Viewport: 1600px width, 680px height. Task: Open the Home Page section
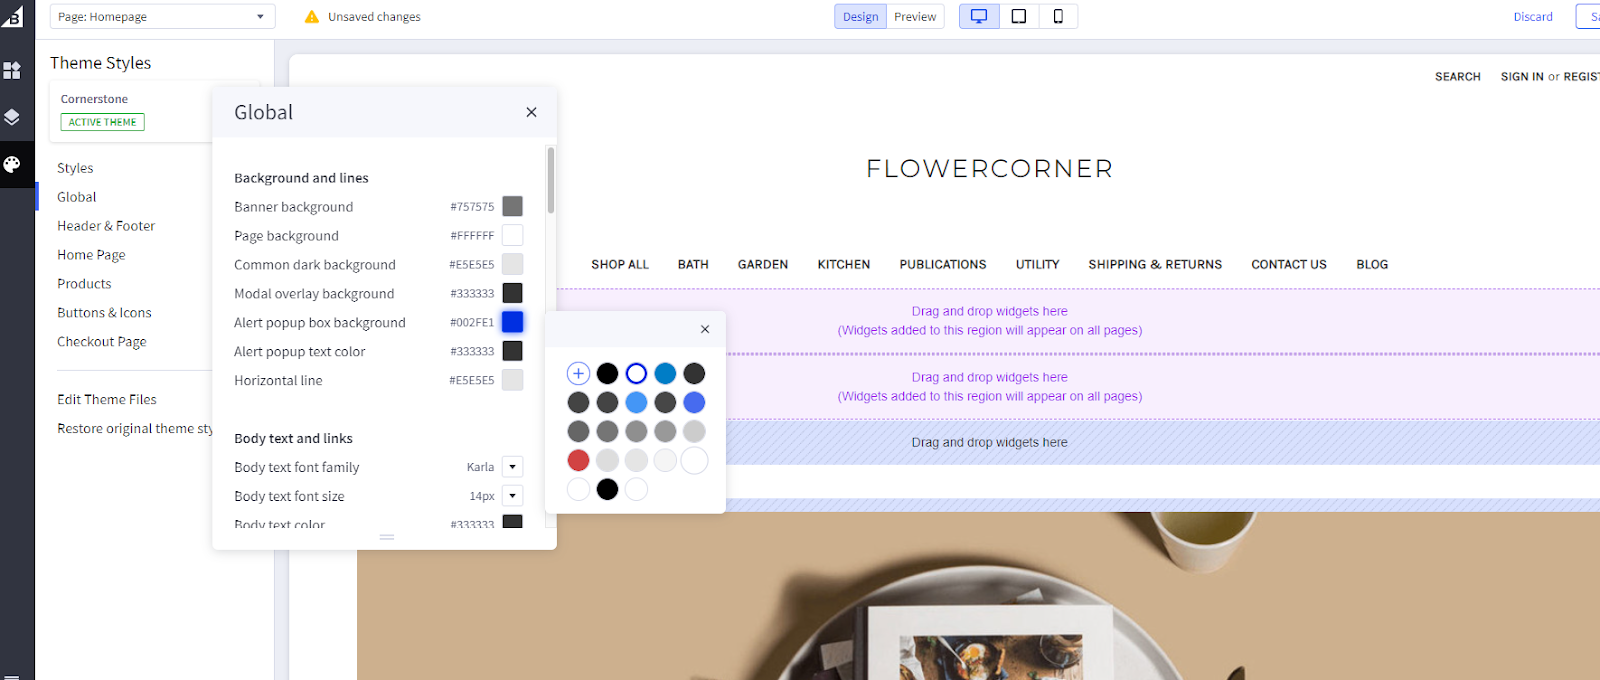pos(91,255)
